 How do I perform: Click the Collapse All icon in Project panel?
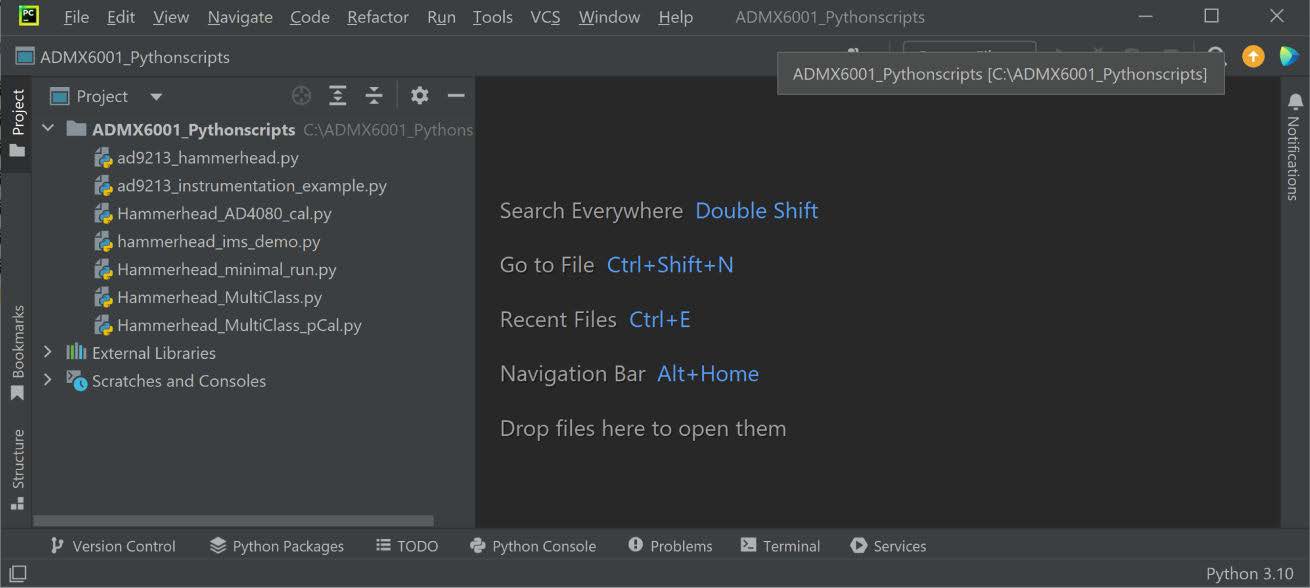click(374, 96)
